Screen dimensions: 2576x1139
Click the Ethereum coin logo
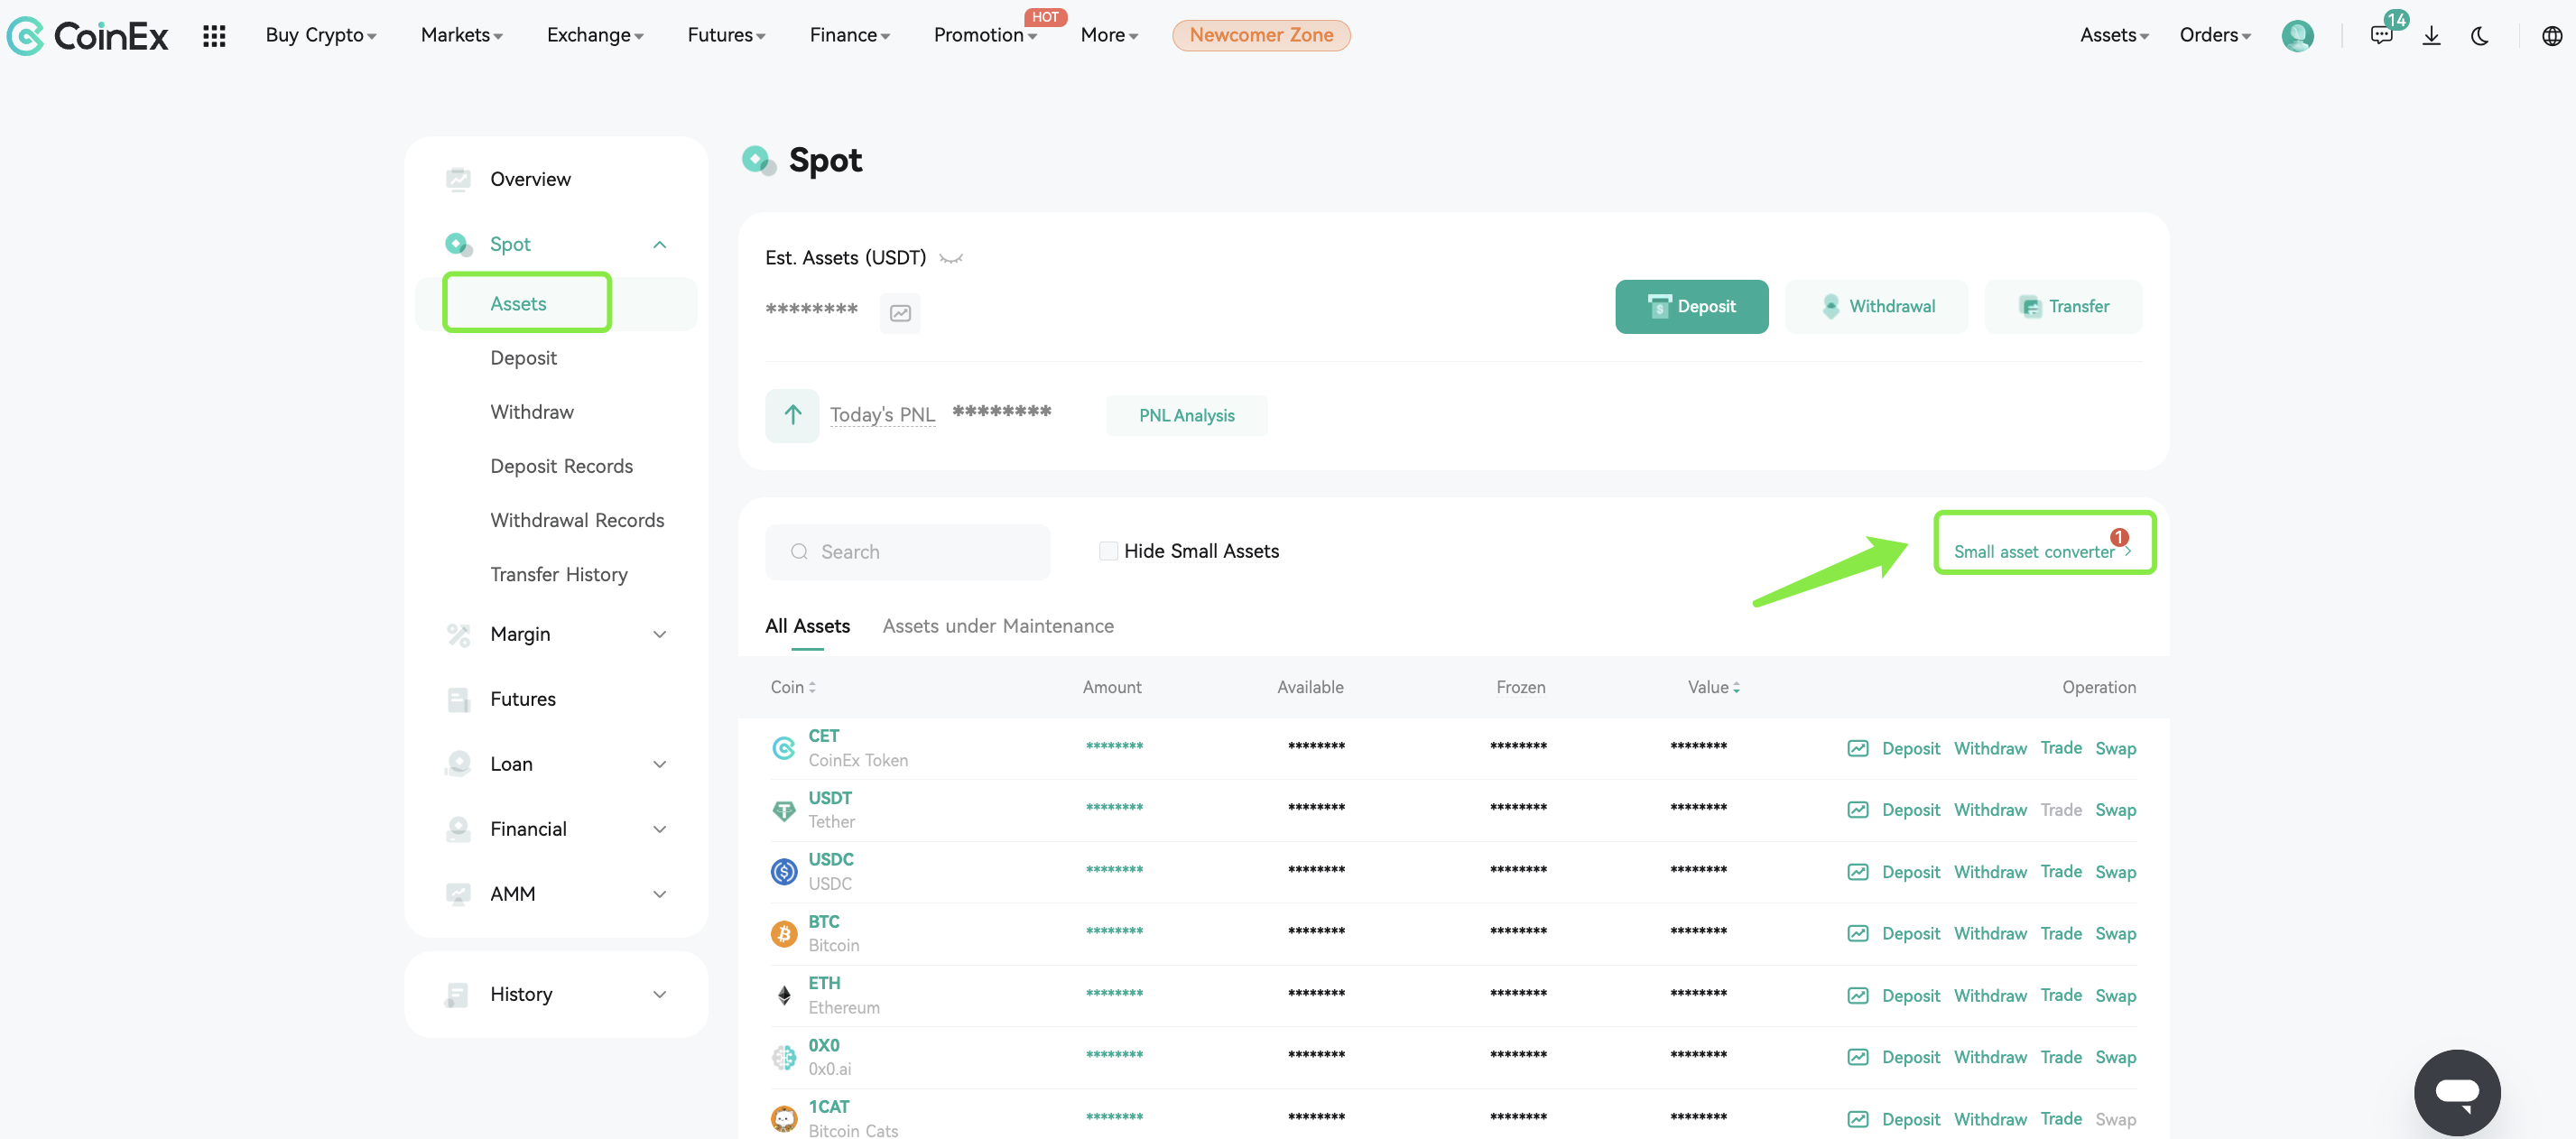coord(784,996)
